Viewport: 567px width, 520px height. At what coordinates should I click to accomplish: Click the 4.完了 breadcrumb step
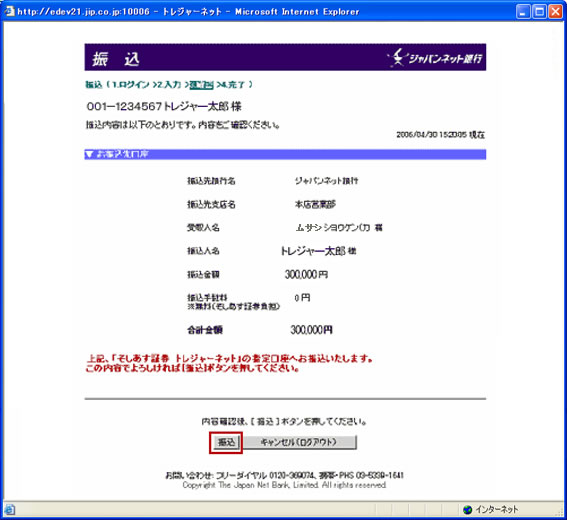pyautogui.click(x=233, y=85)
